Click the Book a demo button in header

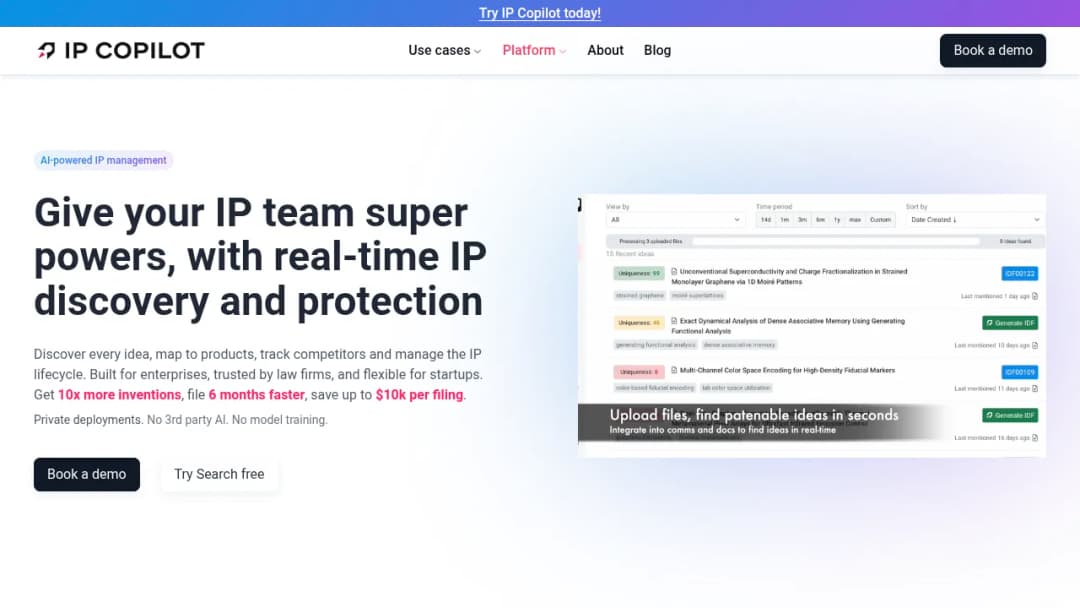pyautogui.click(x=993, y=50)
